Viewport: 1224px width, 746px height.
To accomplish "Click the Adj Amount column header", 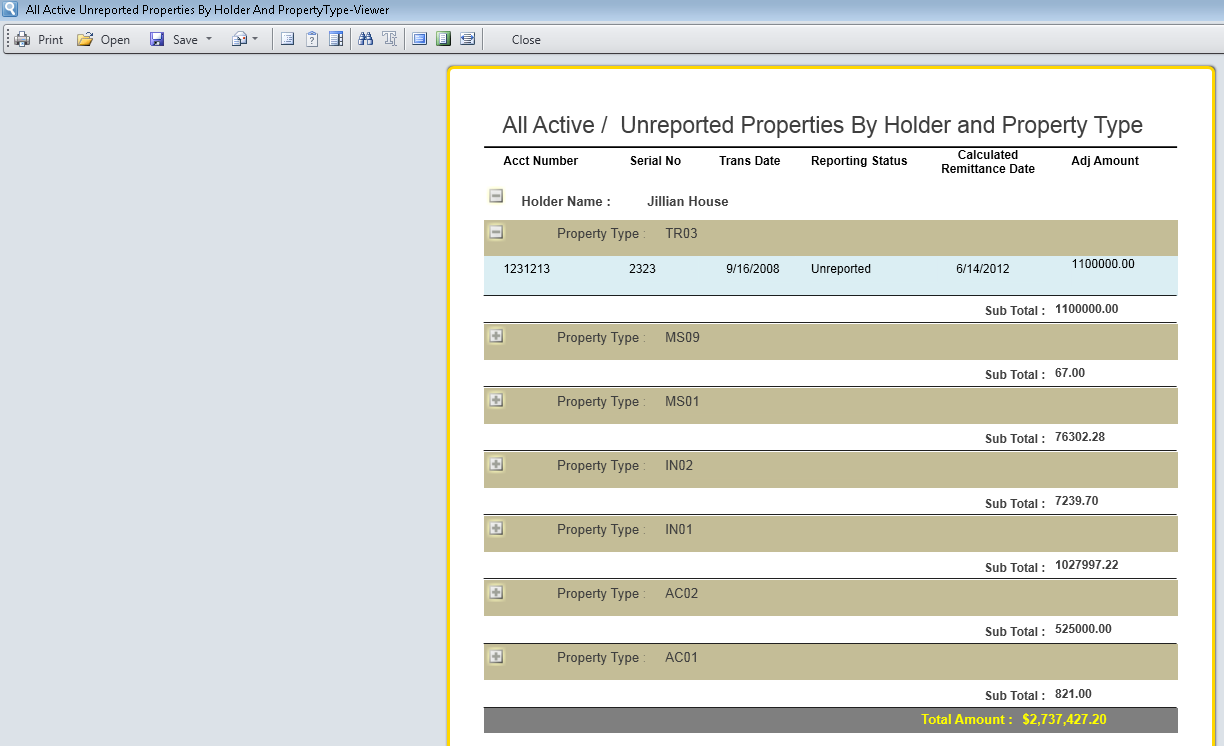I will point(1105,161).
